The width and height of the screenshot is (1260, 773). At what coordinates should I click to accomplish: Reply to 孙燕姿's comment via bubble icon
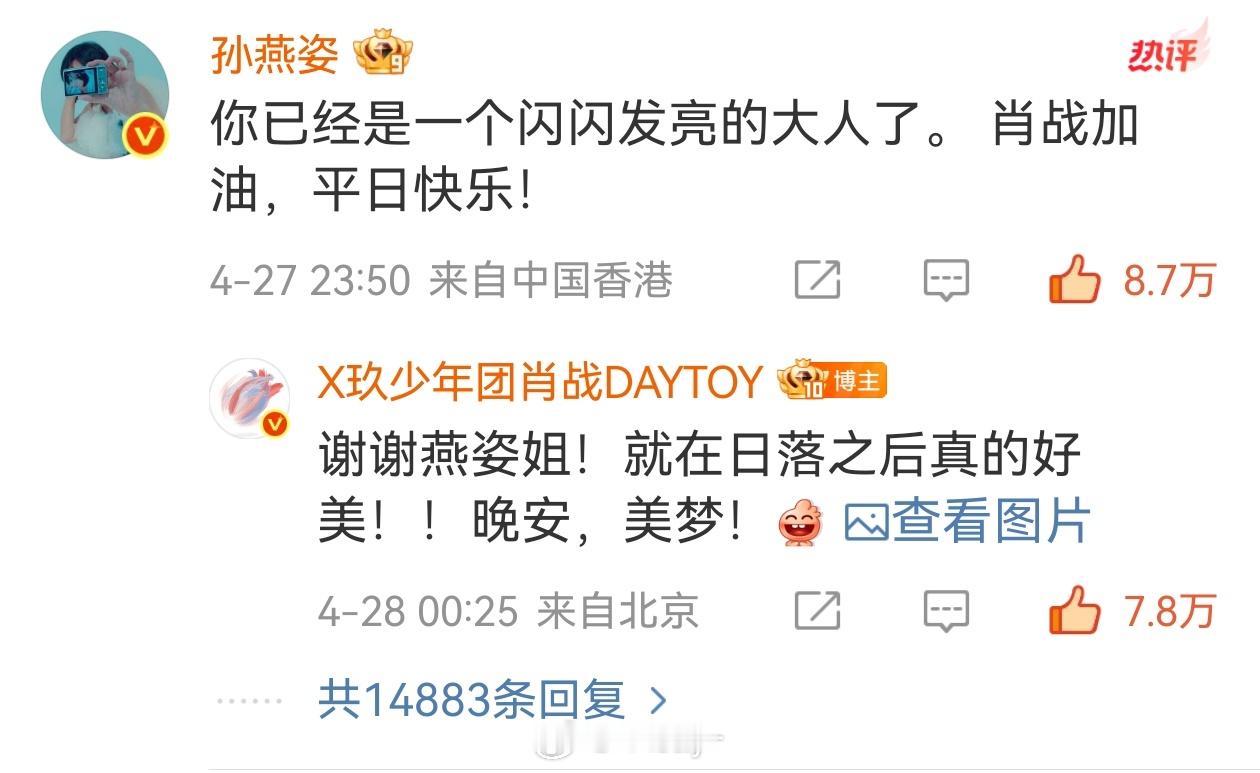[x=945, y=281]
